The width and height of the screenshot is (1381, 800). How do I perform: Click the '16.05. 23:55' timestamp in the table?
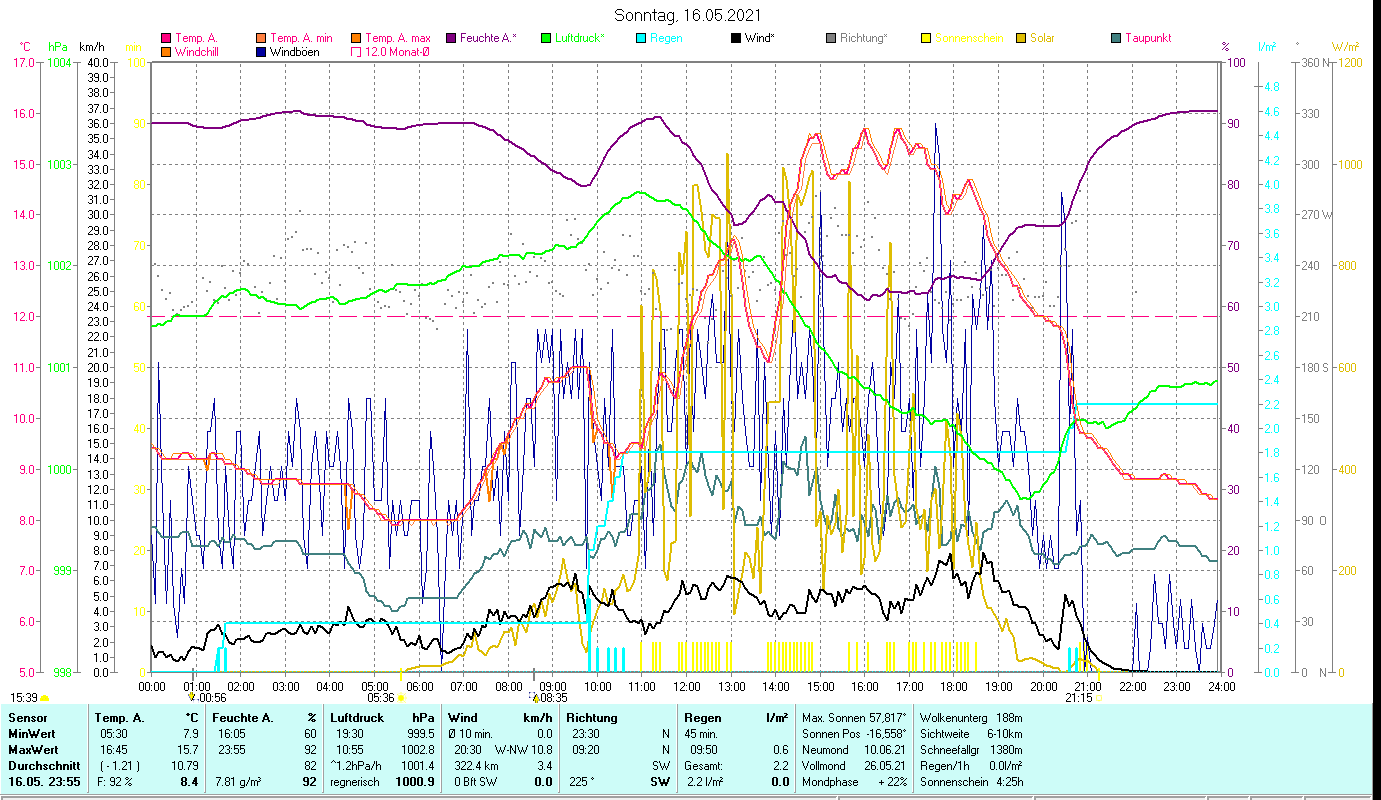click(44, 782)
